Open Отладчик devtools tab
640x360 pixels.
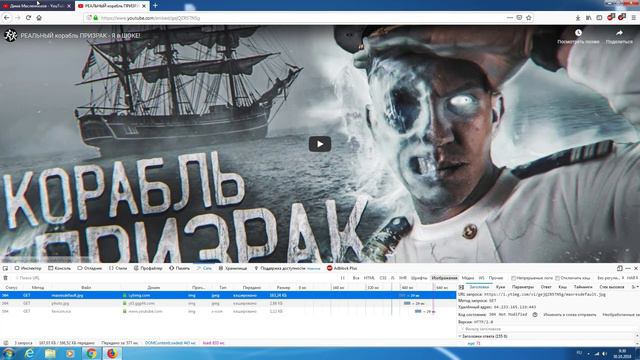(90, 268)
